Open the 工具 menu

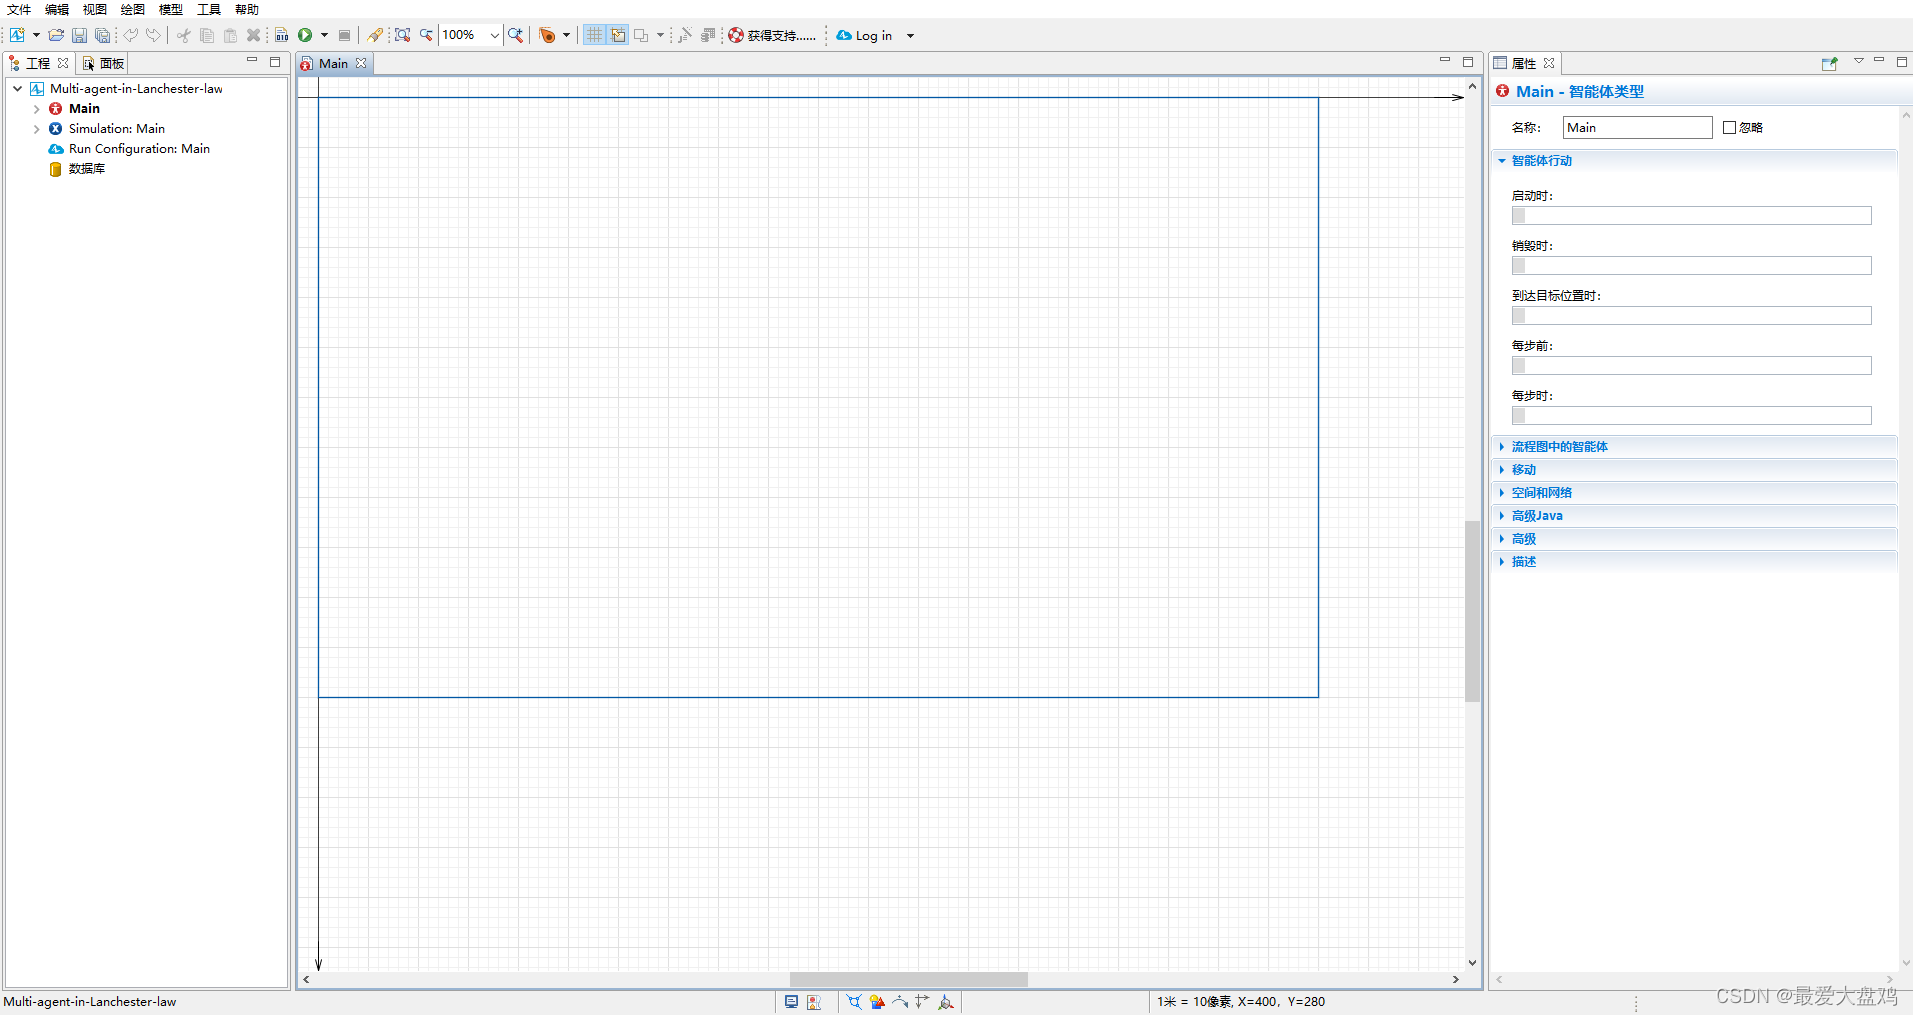tap(209, 9)
